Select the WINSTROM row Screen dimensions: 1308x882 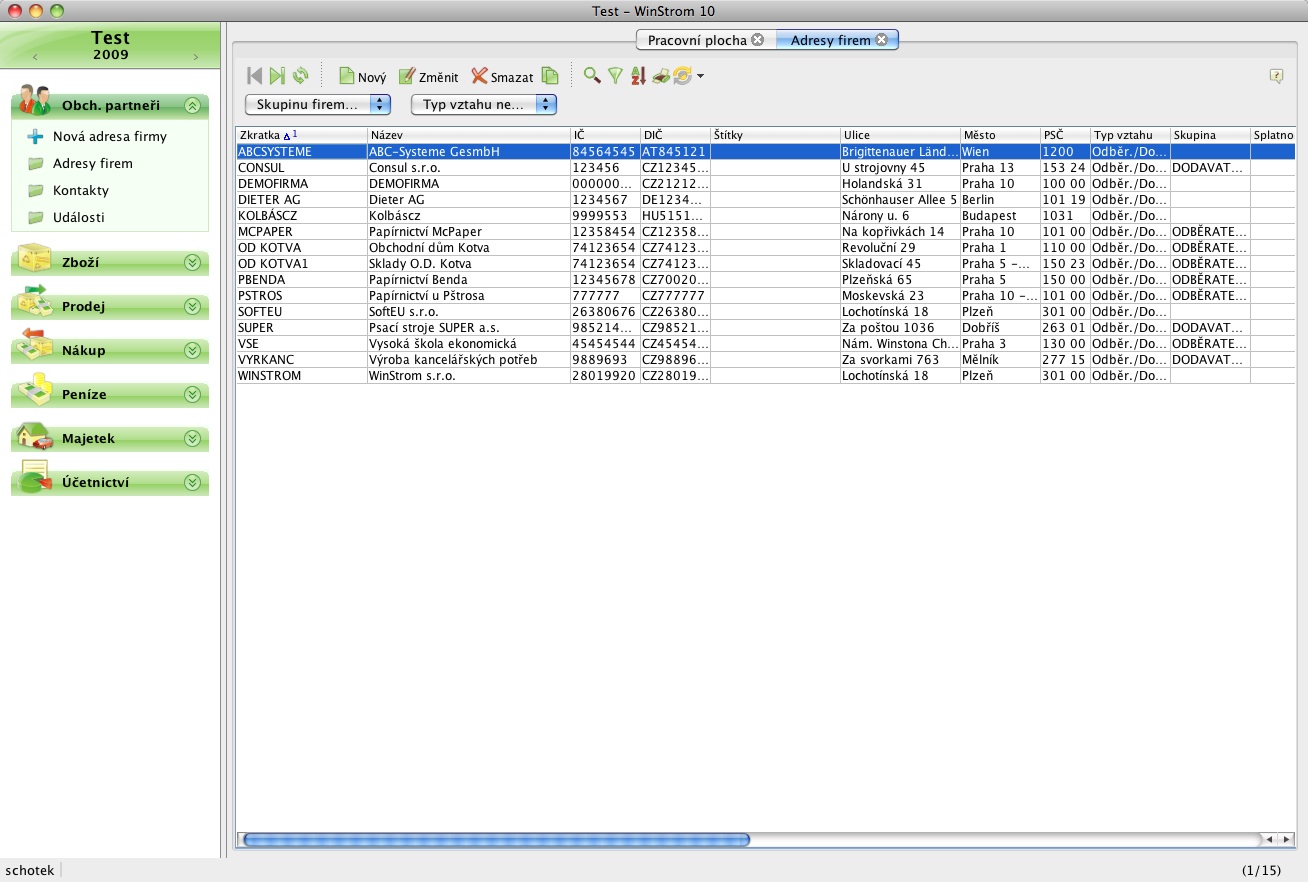pyautogui.click(x=766, y=376)
